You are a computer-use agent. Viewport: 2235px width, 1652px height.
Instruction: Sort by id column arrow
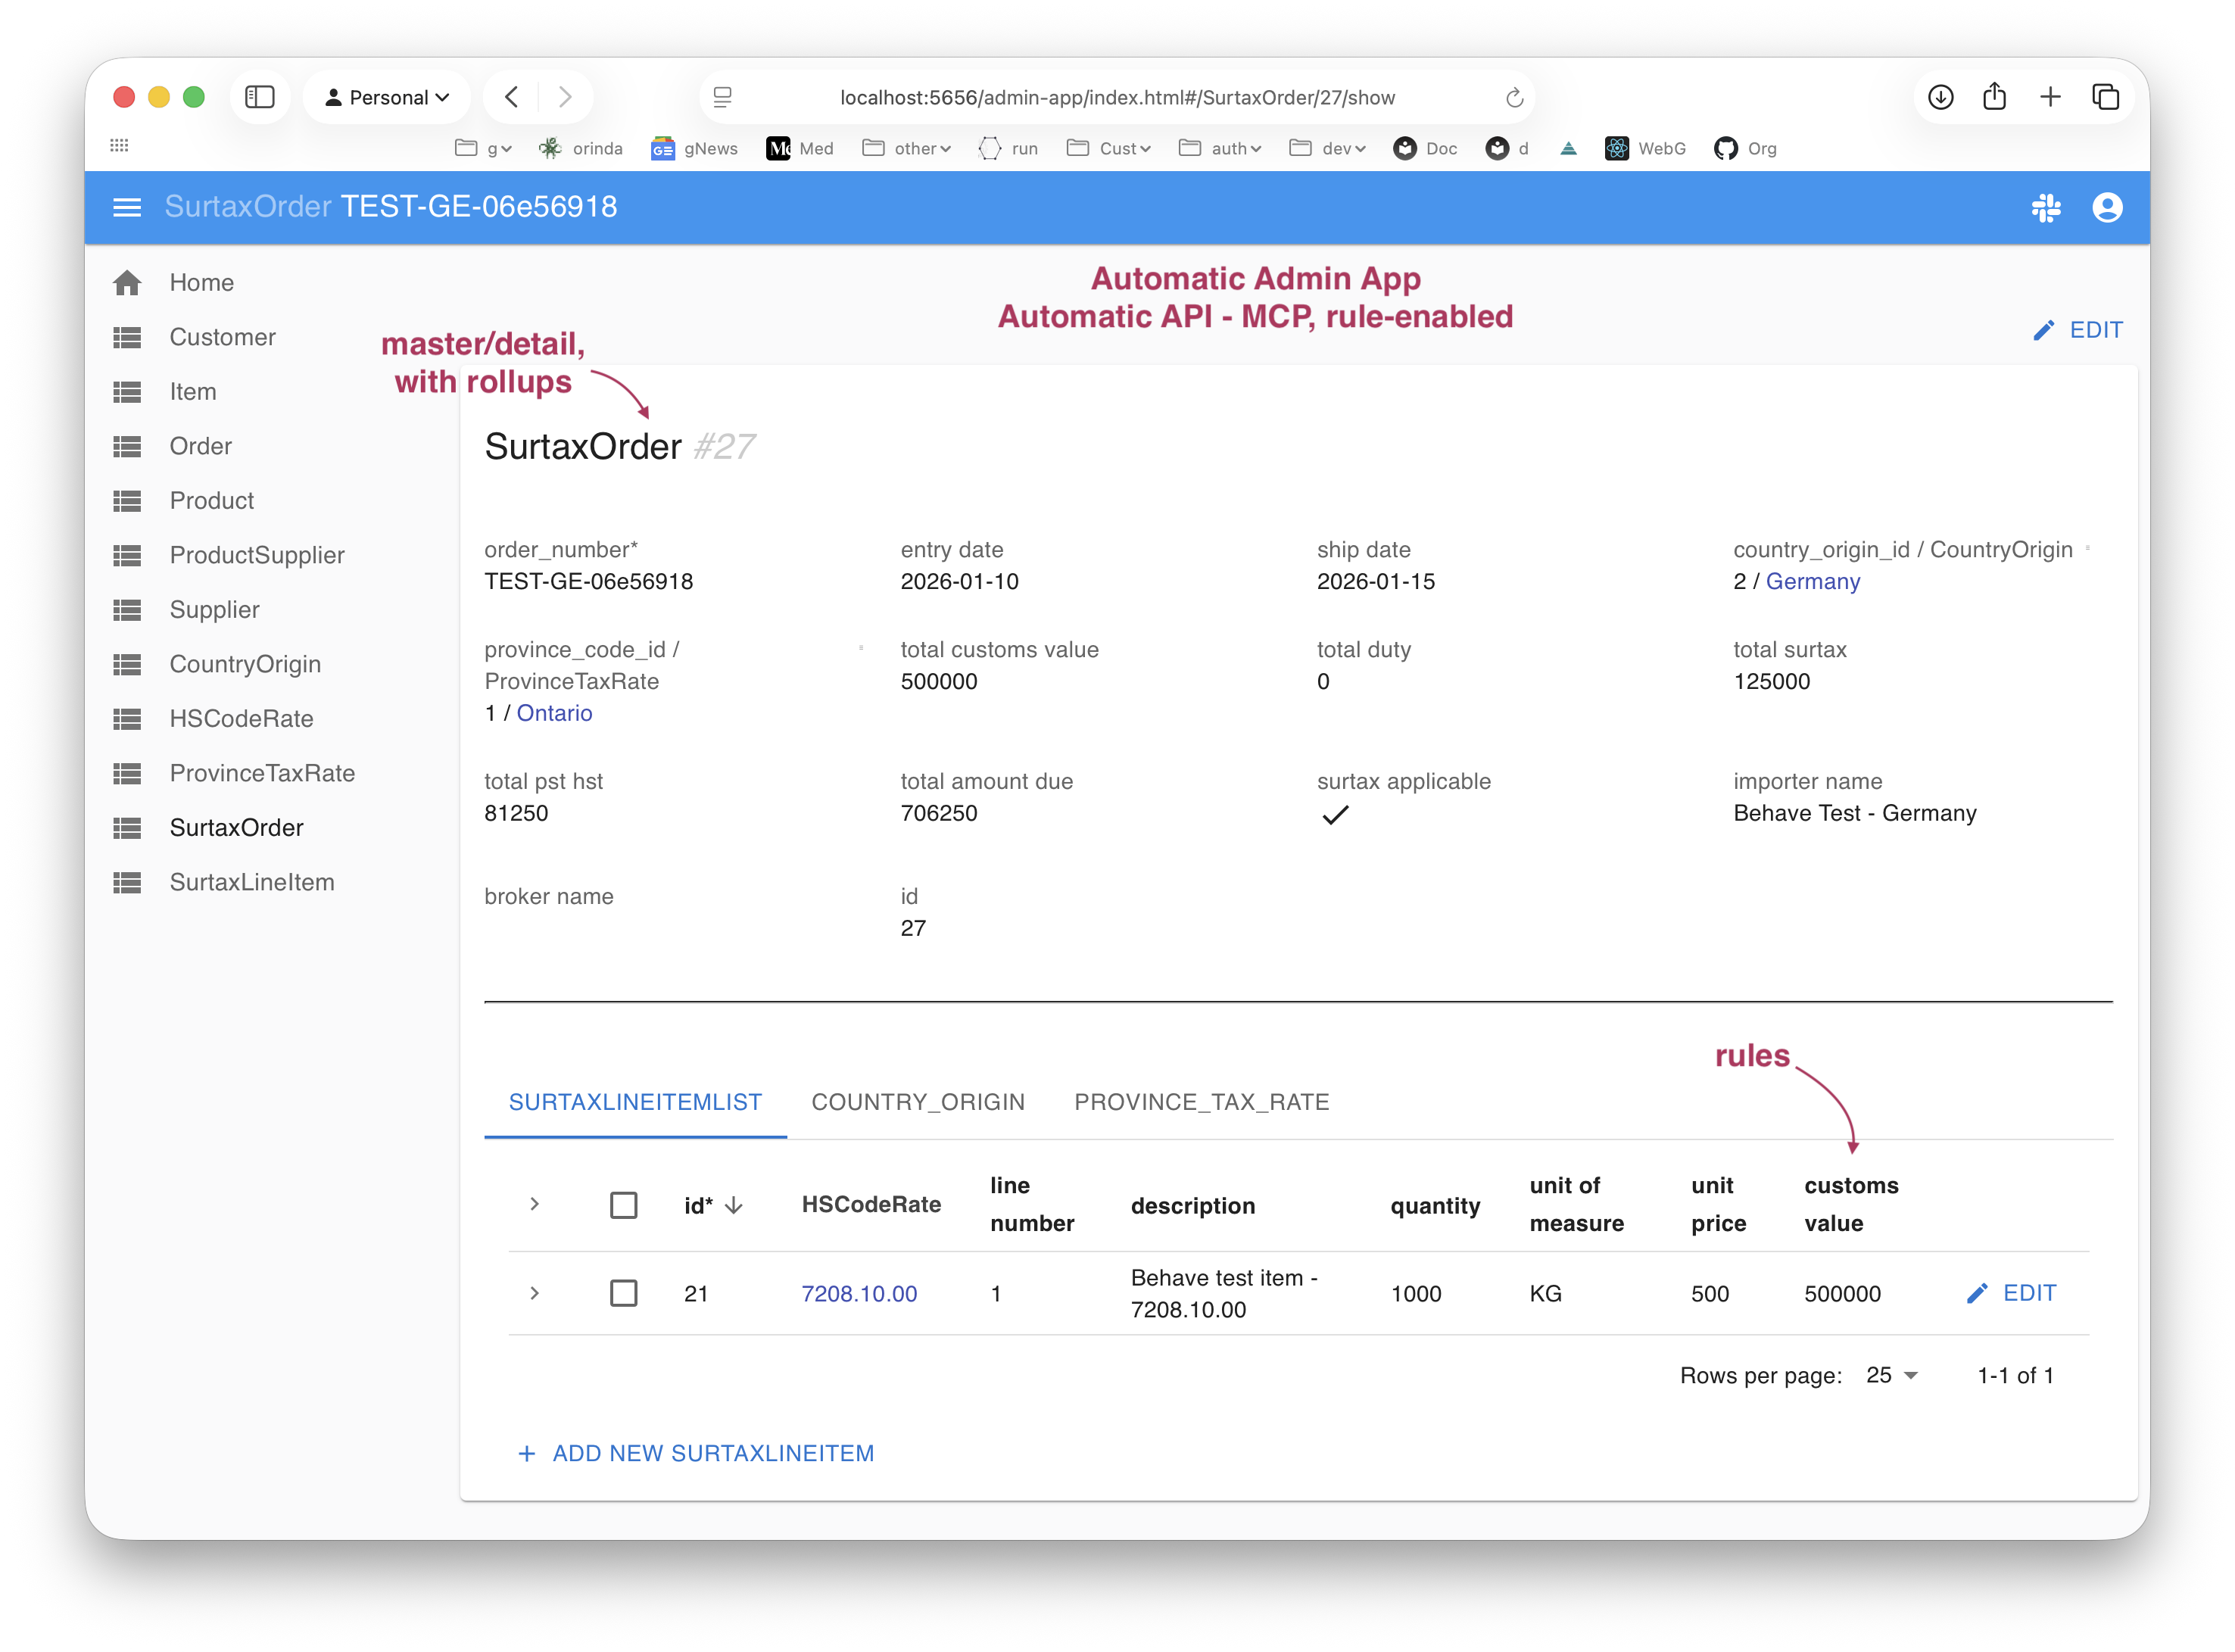click(x=734, y=1206)
